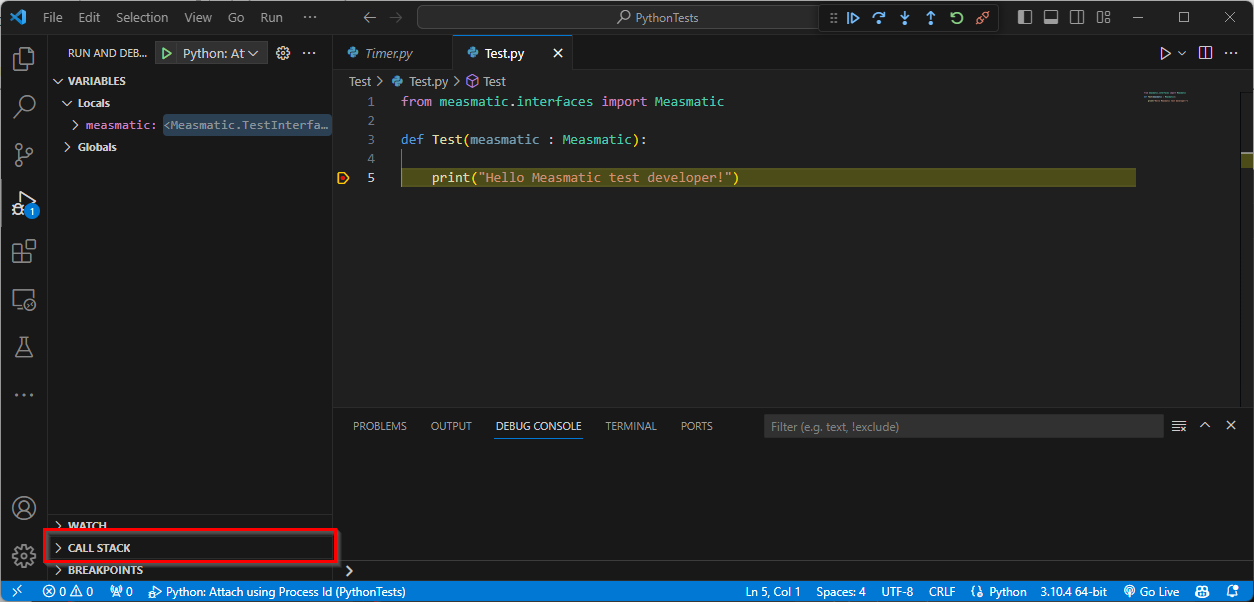This screenshot has width=1254, height=602.
Task: Open Run and Debug views and more actions
Action: [309, 53]
